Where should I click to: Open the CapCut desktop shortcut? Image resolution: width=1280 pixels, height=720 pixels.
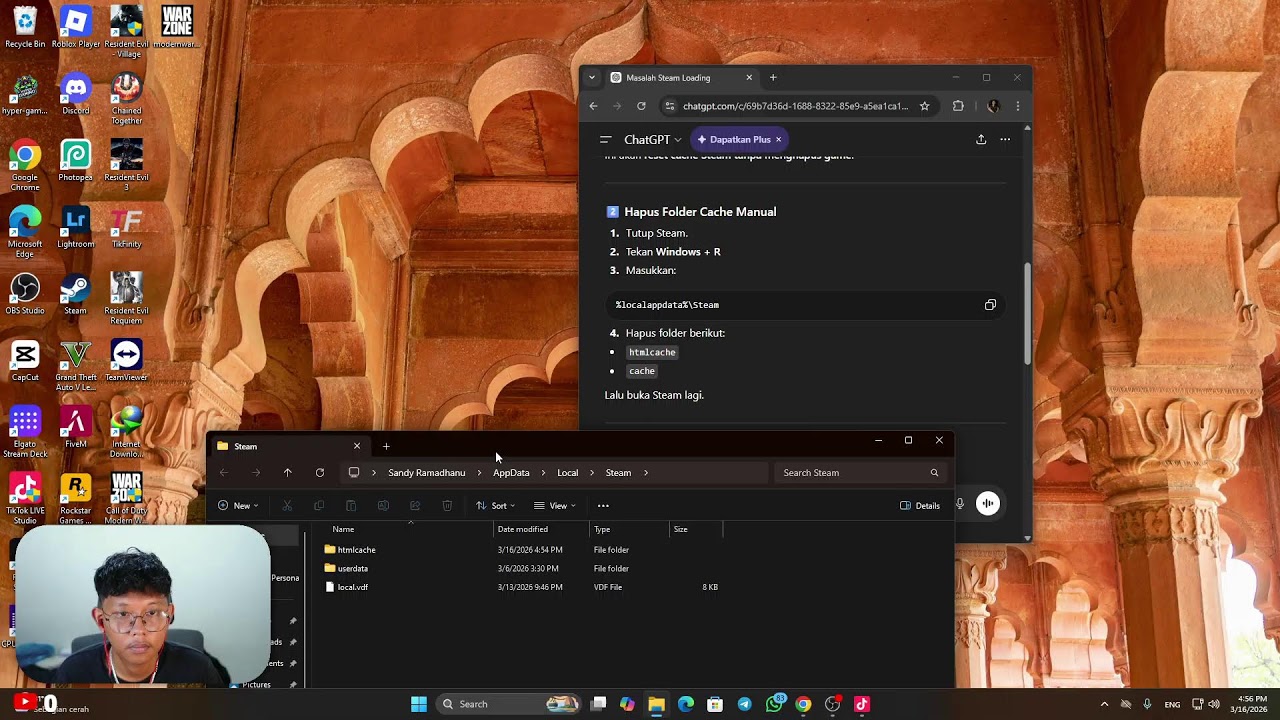pyautogui.click(x=25, y=361)
